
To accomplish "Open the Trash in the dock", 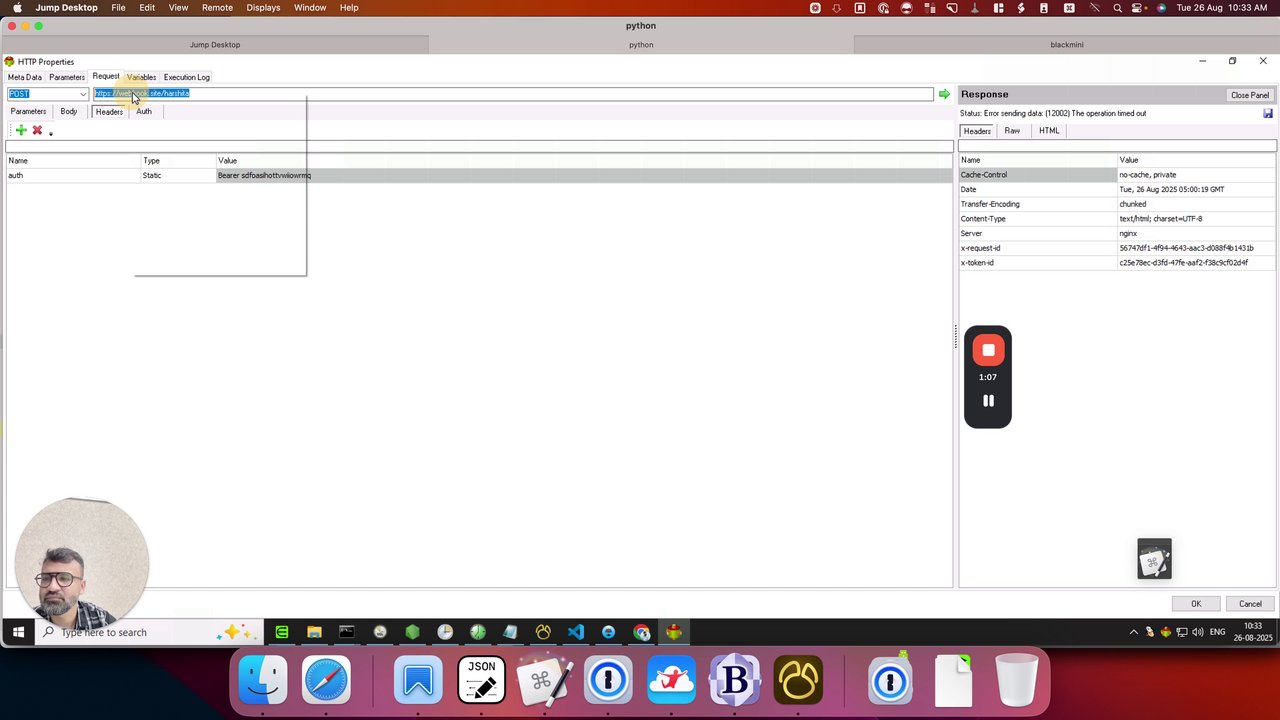I will click(x=1017, y=680).
